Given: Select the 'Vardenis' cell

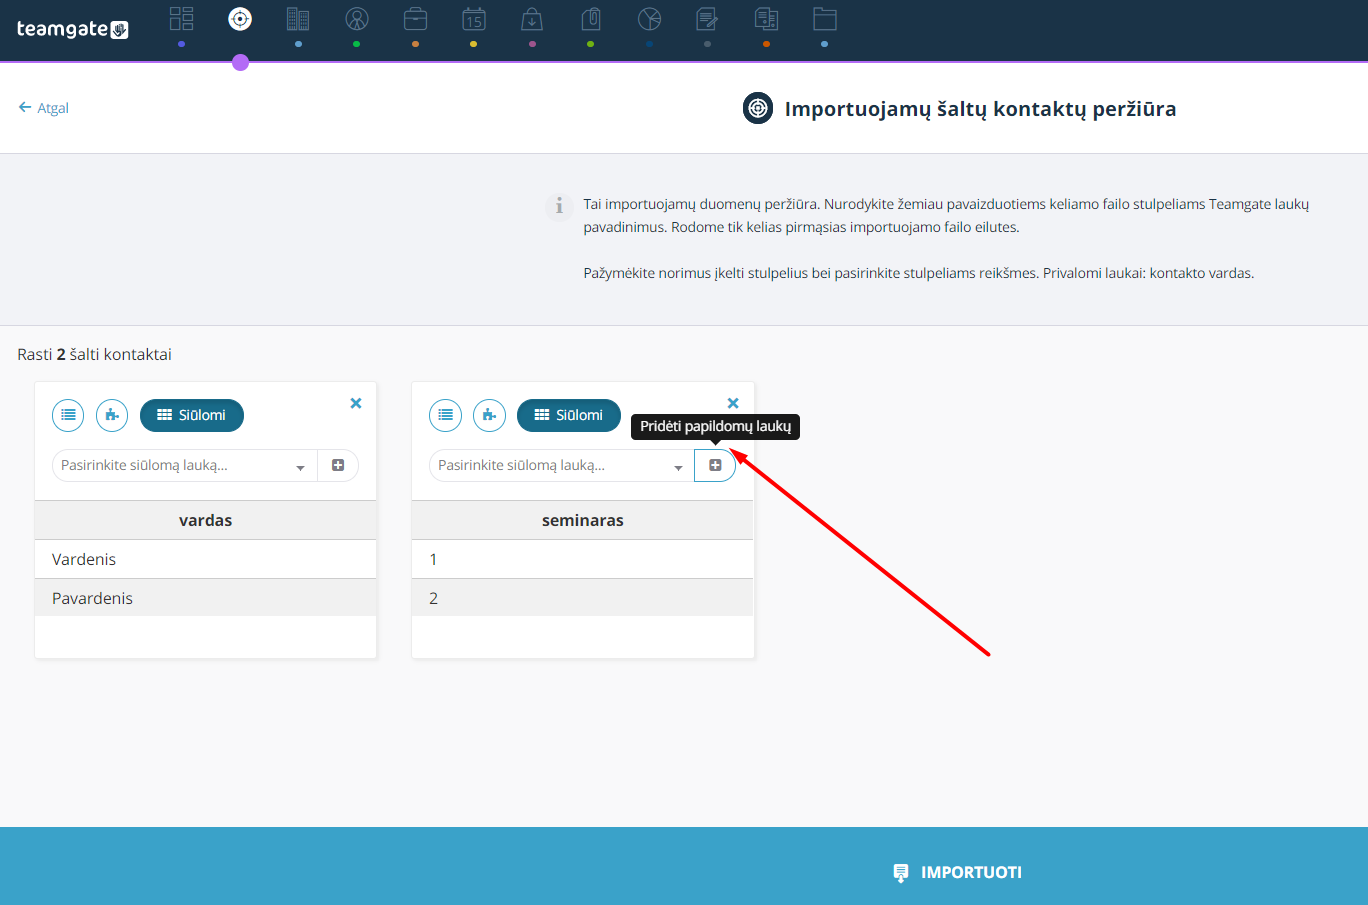Looking at the screenshot, I should pyautogui.click(x=206, y=559).
